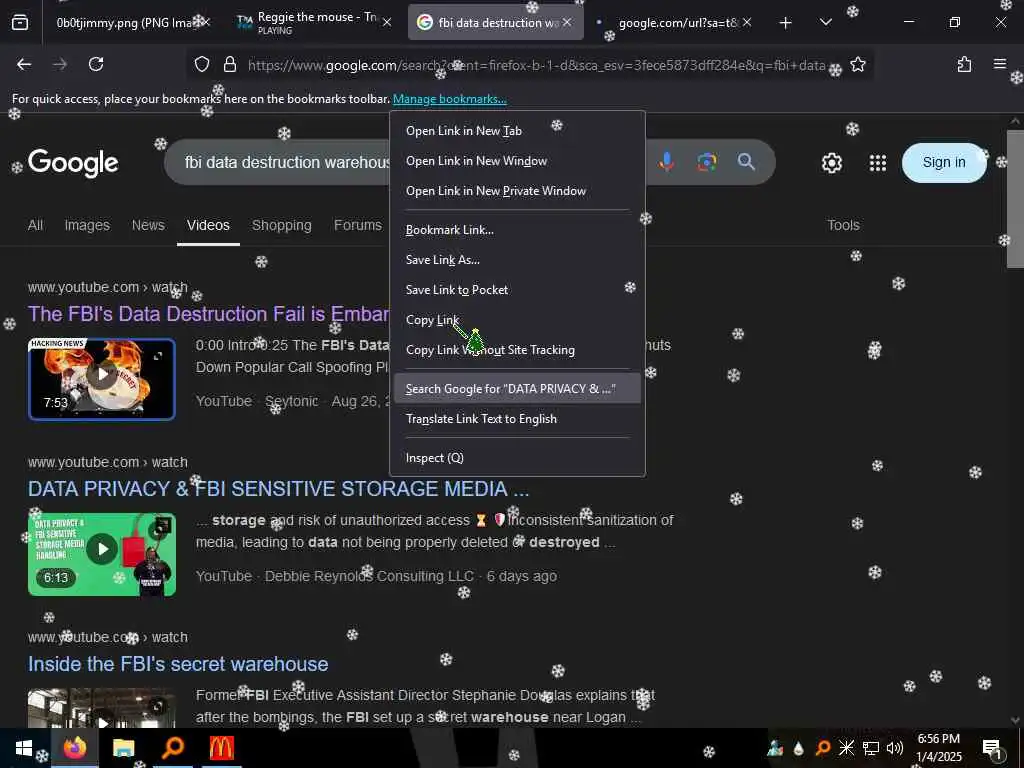This screenshot has width=1024, height=768.
Task: Choose Open Link in New Private Window
Action: click(517, 191)
